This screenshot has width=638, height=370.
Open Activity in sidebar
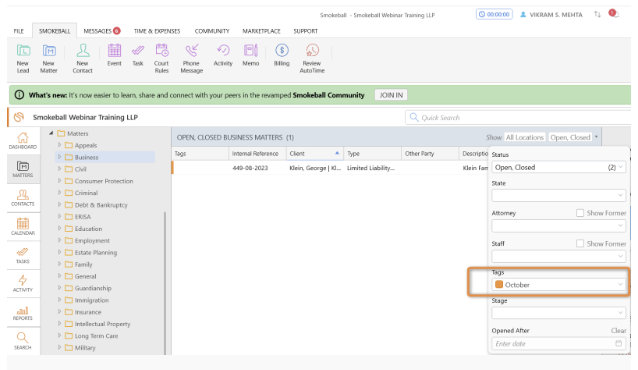(23, 284)
